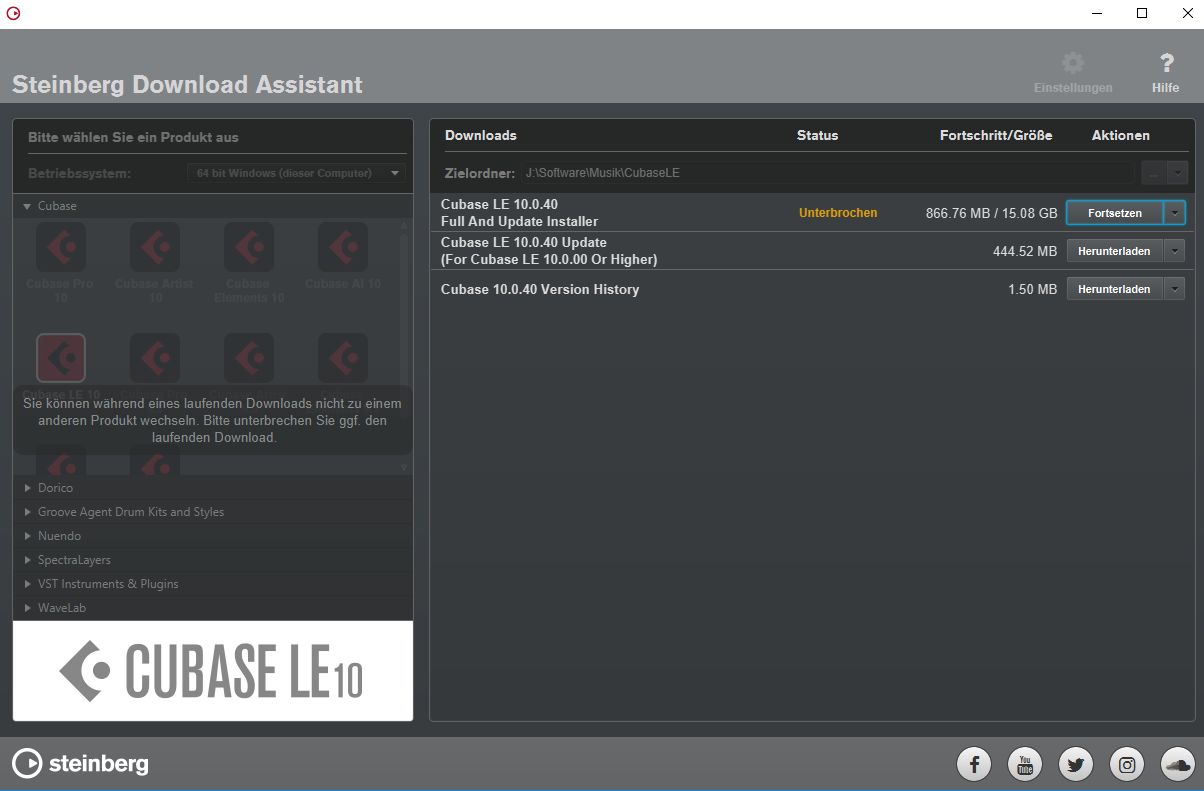1204x791 pixels.
Task: Click the Cubase LE 10 banner logo
Action: click(211, 670)
